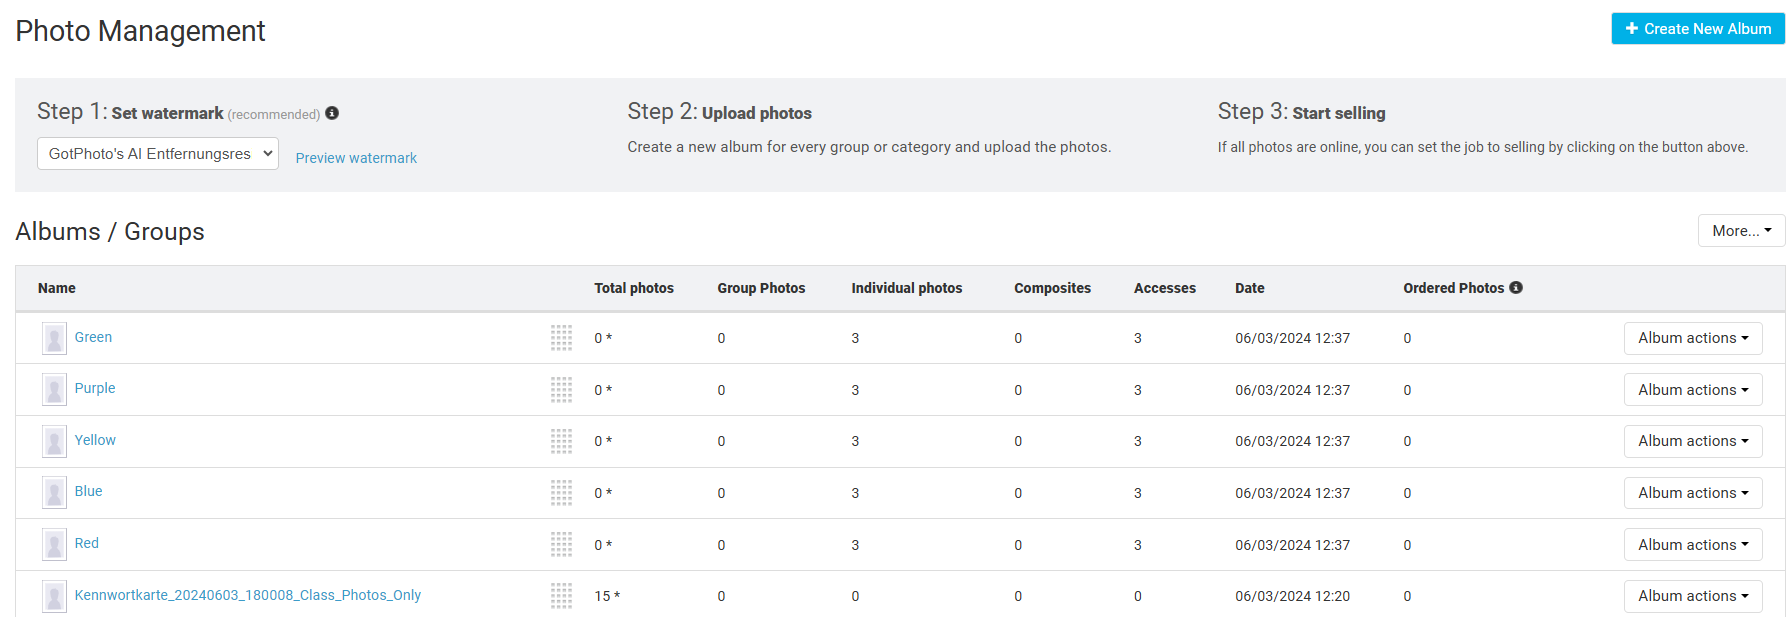This screenshot has width=1791, height=617.
Task: Click the Ordered Photos info icon
Action: coord(1516,288)
